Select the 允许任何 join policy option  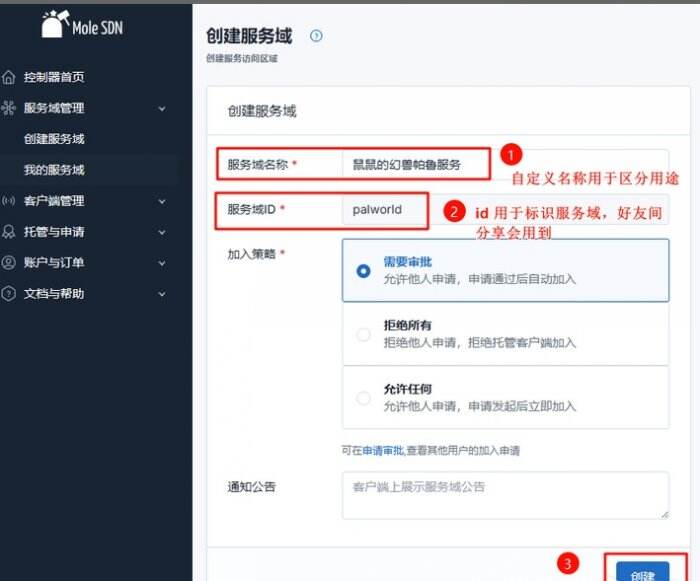364,398
